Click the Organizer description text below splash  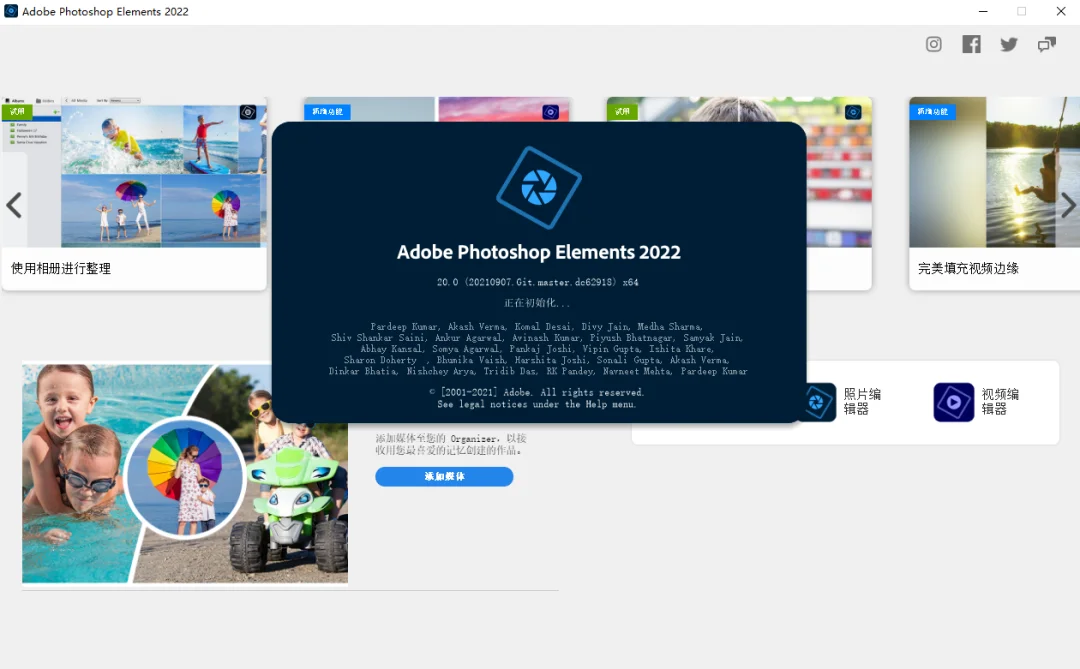[451, 444]
